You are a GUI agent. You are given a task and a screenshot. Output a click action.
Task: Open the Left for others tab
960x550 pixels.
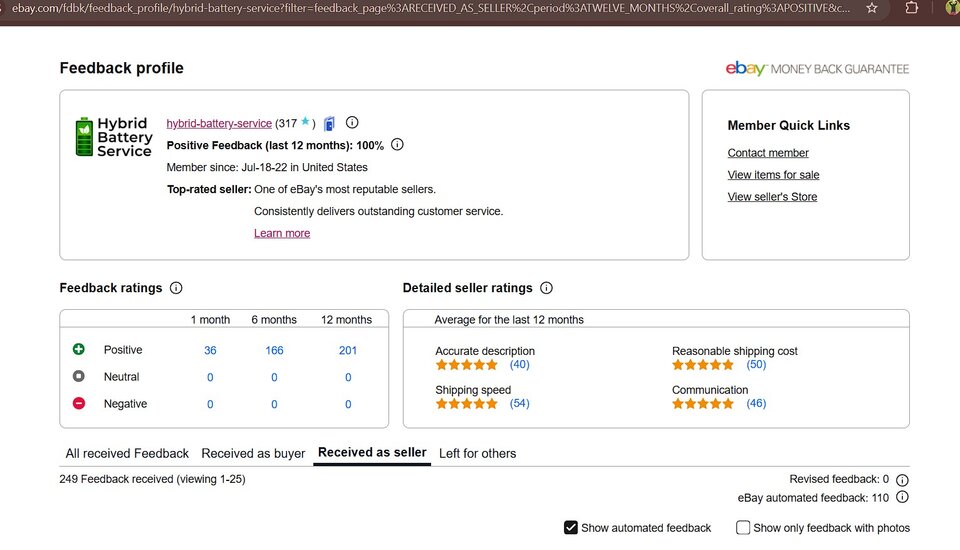point(477,454)
